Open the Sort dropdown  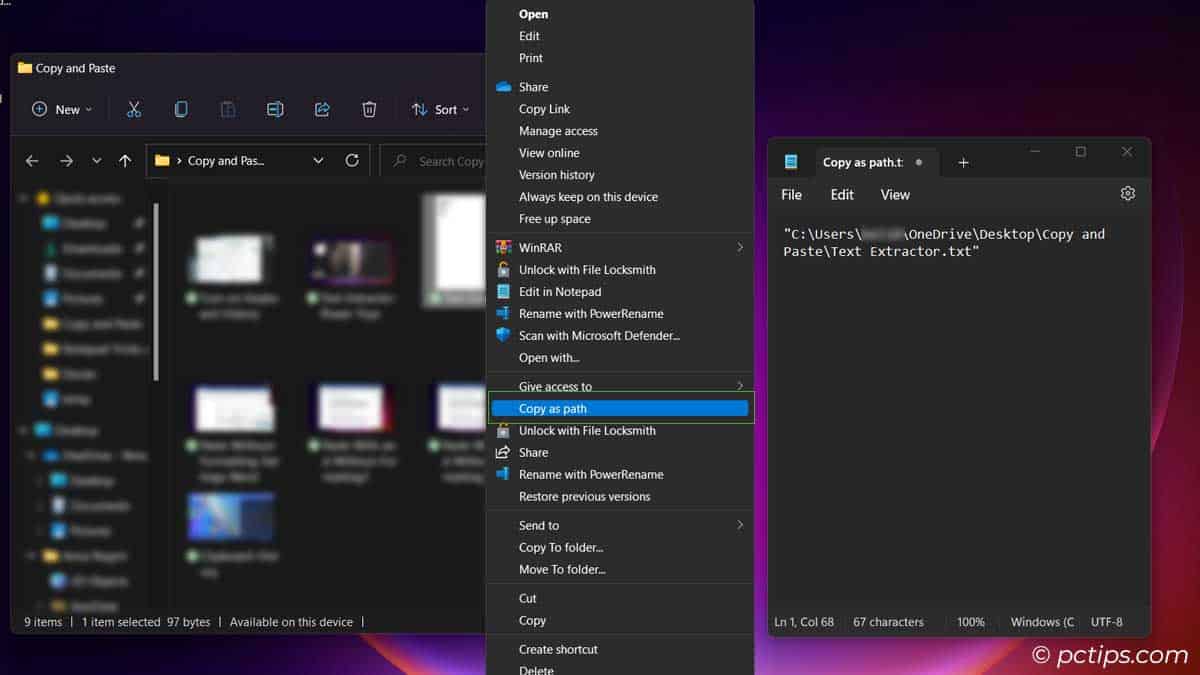441,109
